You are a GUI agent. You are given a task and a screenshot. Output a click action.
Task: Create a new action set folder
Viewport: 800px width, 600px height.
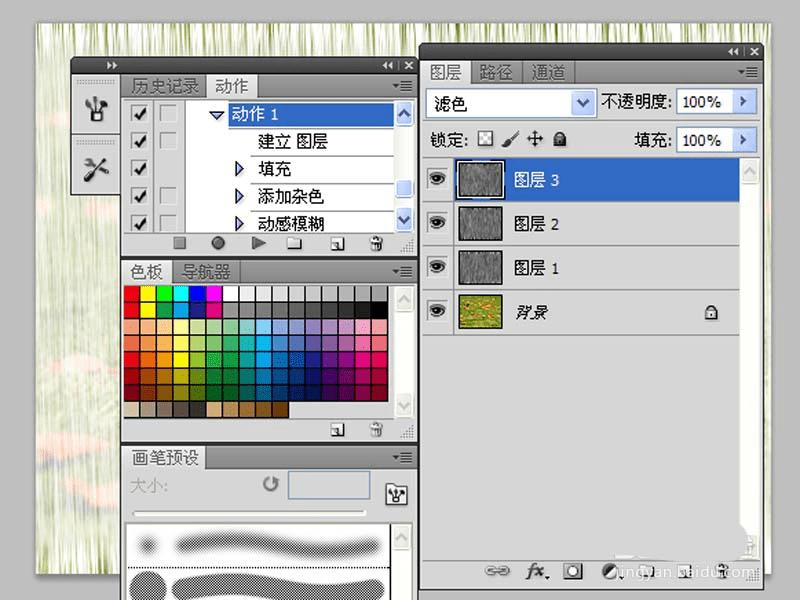click(294, 243)
